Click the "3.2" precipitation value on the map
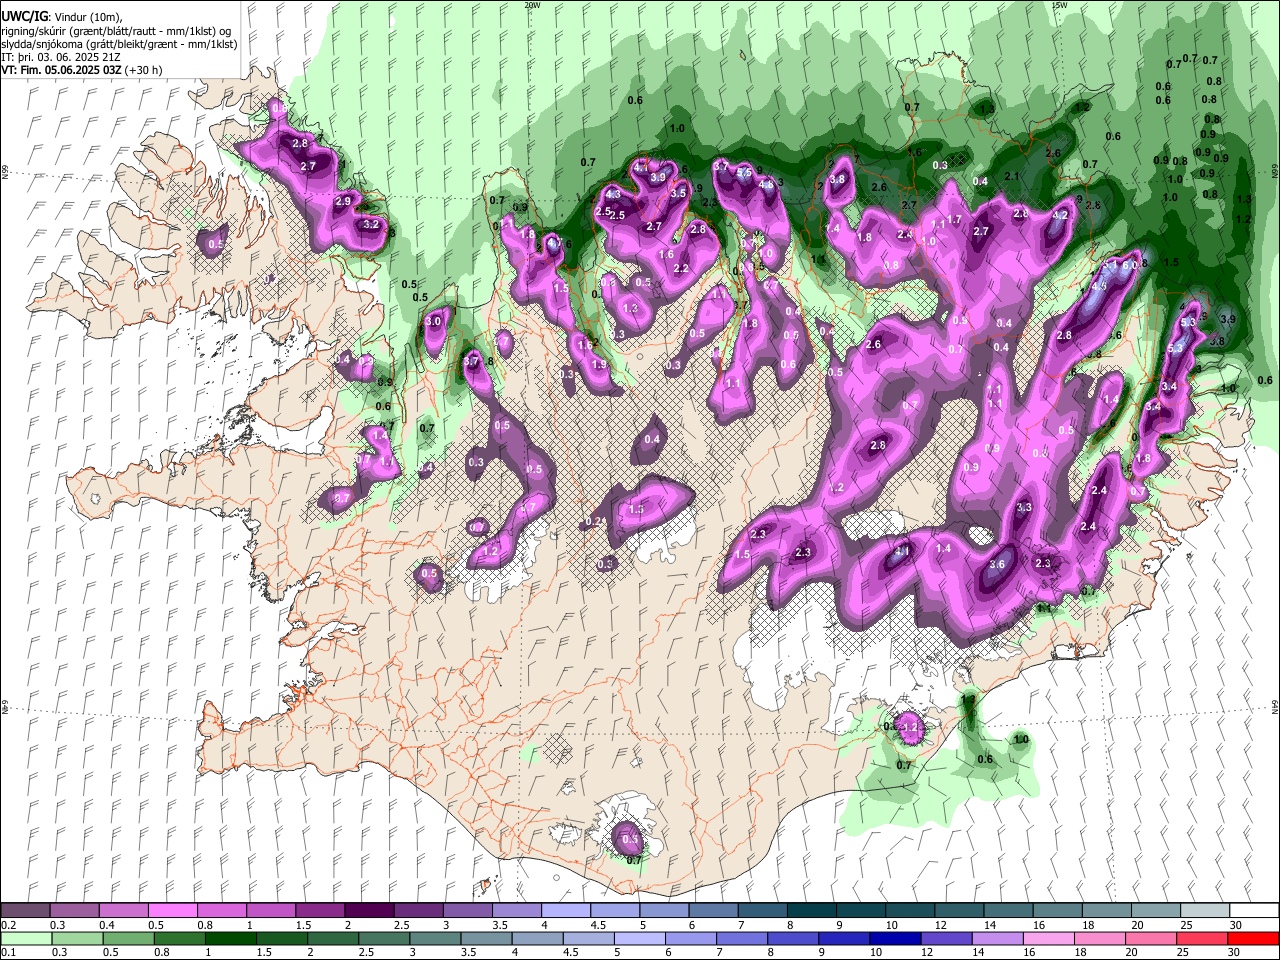 [x=371, y=225]
